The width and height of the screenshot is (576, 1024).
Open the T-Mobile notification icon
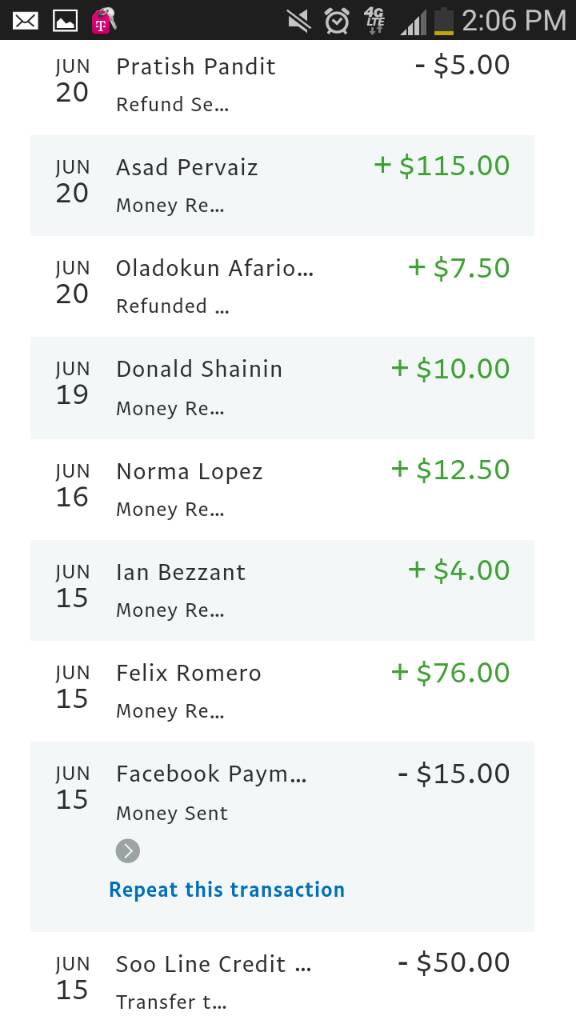pos(104,21)
